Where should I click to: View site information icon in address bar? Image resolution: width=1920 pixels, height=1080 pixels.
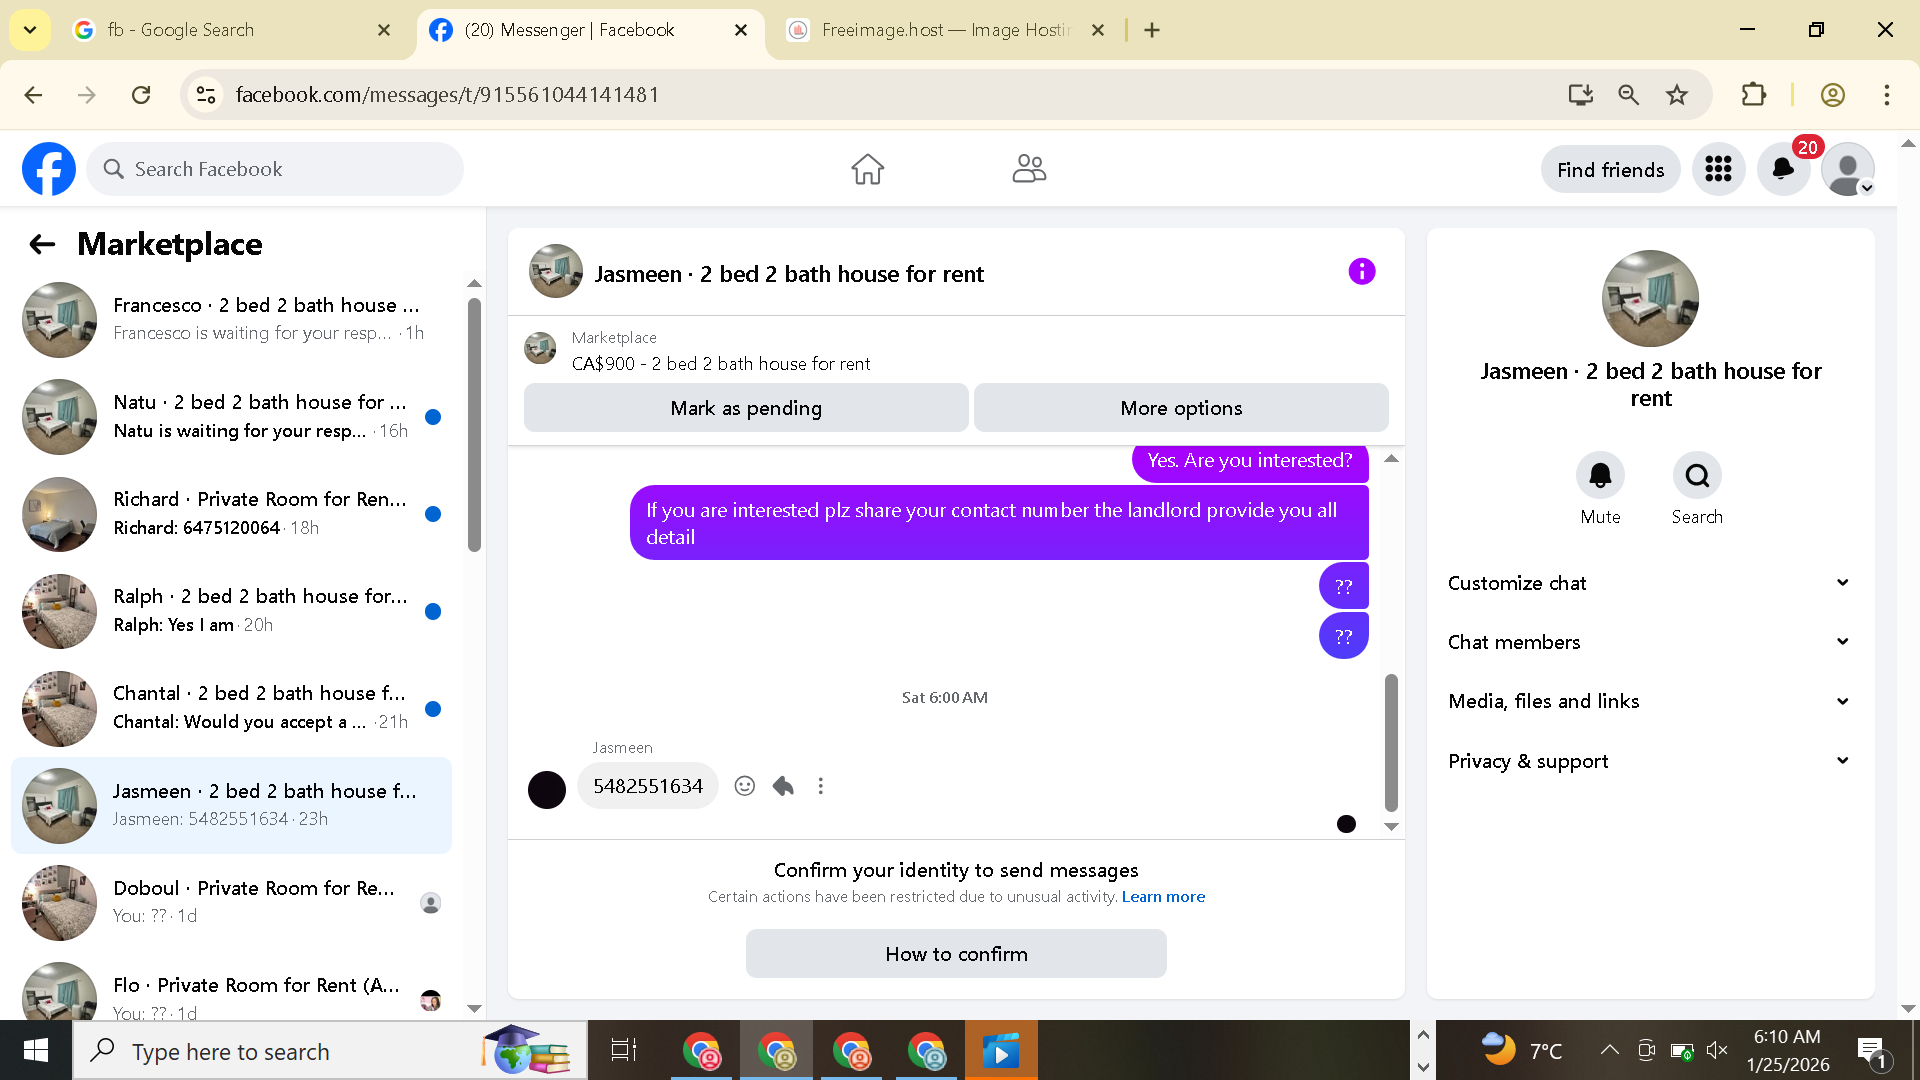[x=206, y=95]
